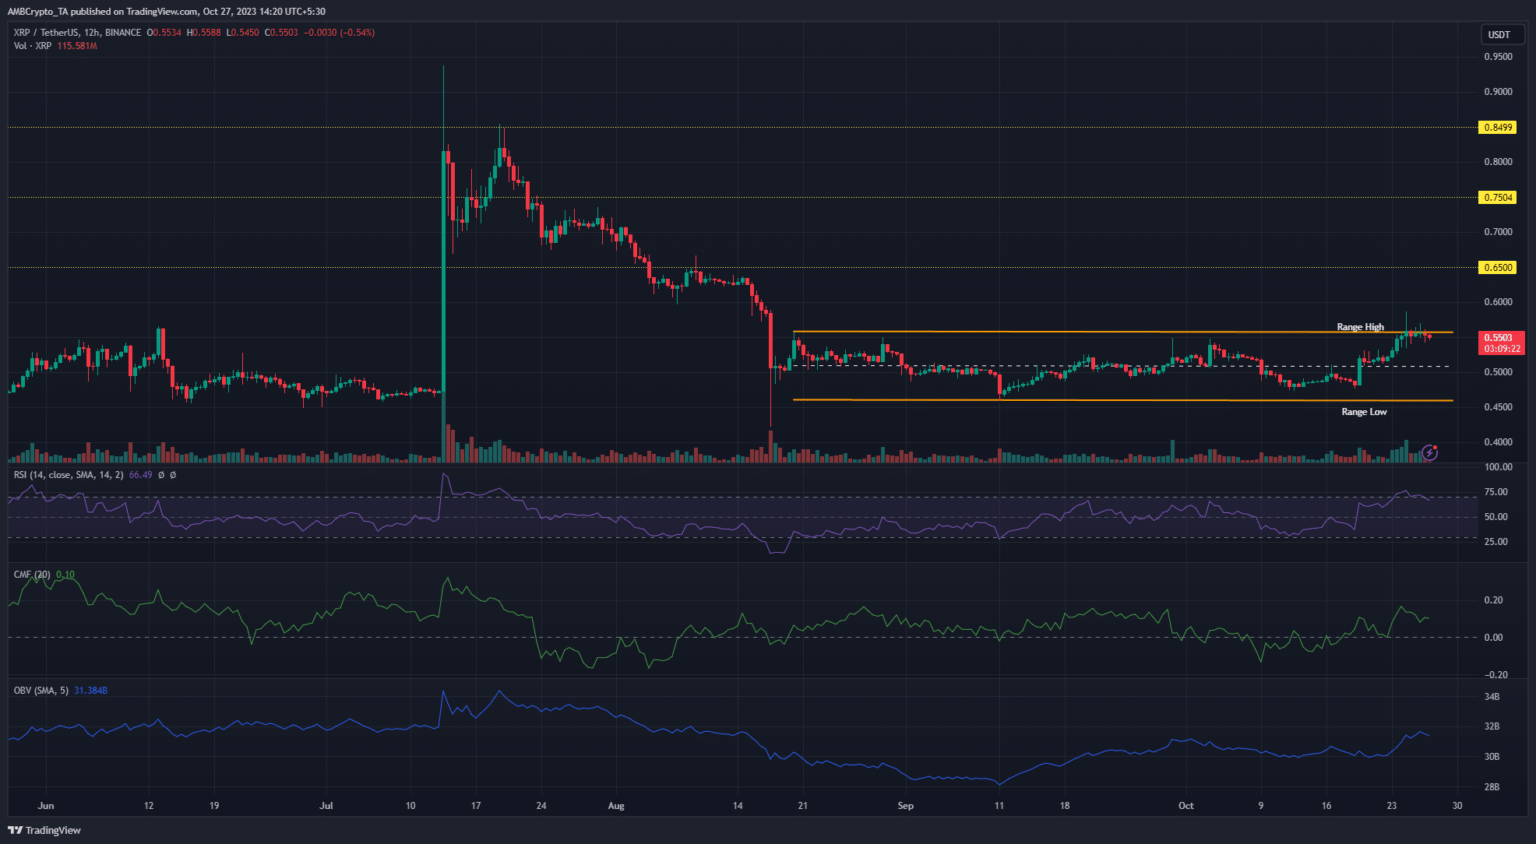1536x844 pixels.
Task: Click the 0.8499 yellow price level label
Action: pos(1497,128)
